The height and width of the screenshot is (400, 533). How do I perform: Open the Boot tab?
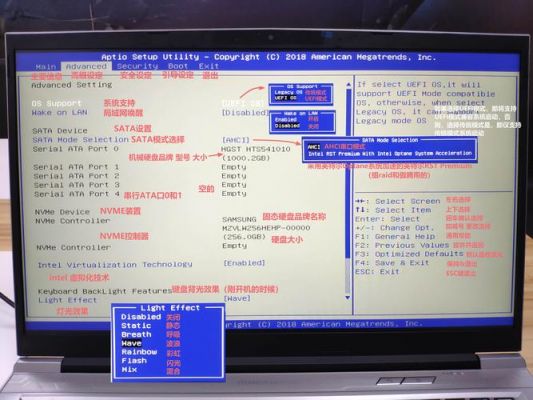point(178,66)
